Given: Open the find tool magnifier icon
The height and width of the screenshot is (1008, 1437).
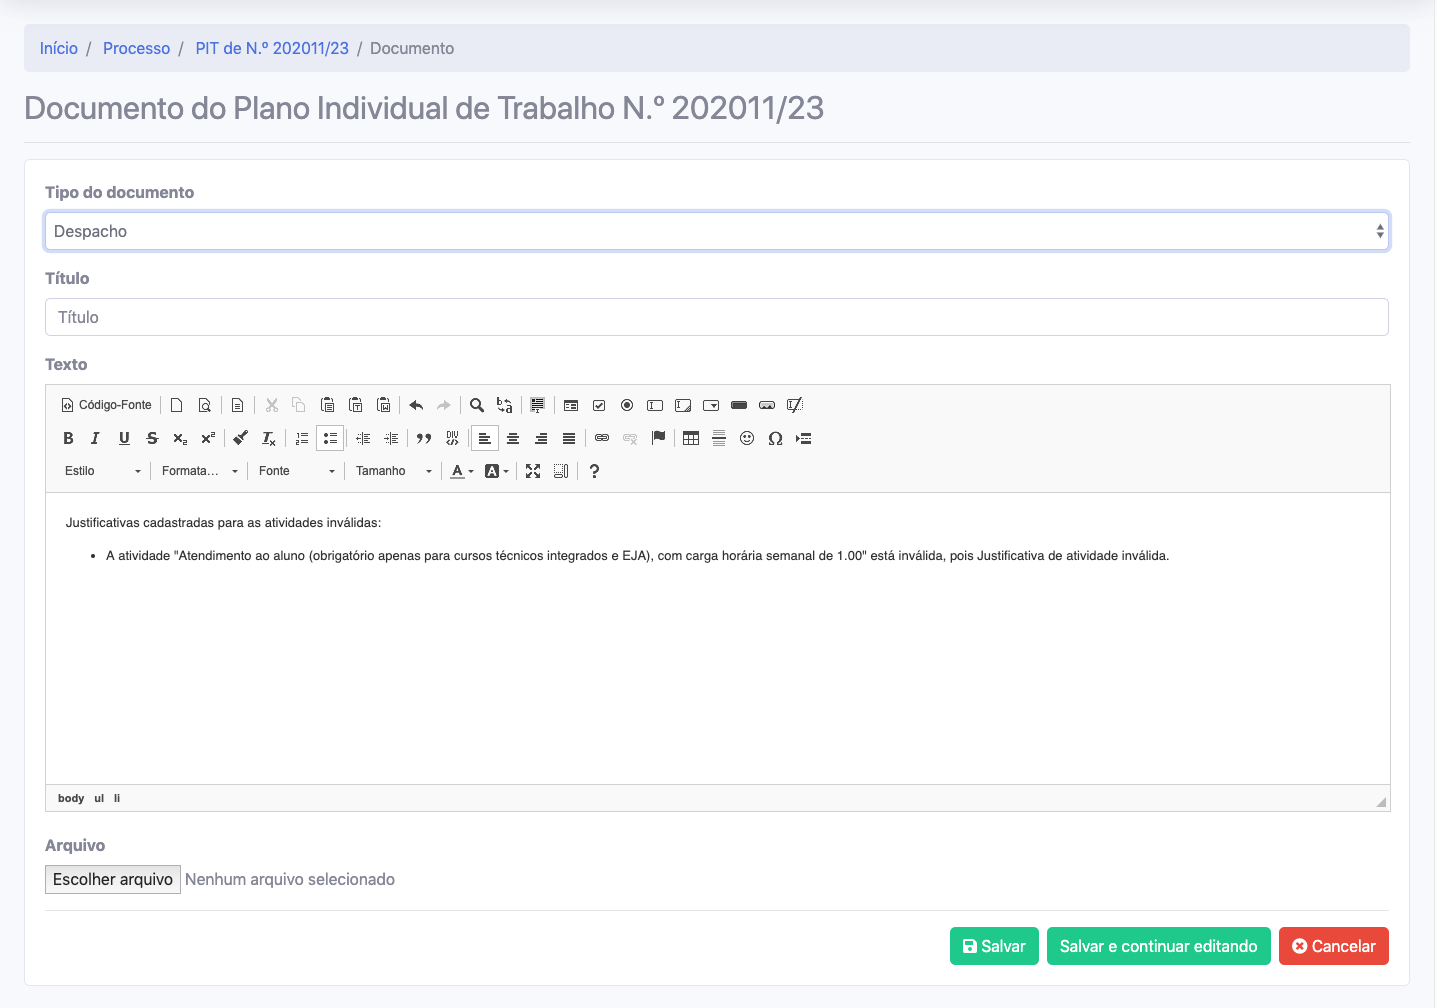Looking at the screenshot, I should coord(477,405).
